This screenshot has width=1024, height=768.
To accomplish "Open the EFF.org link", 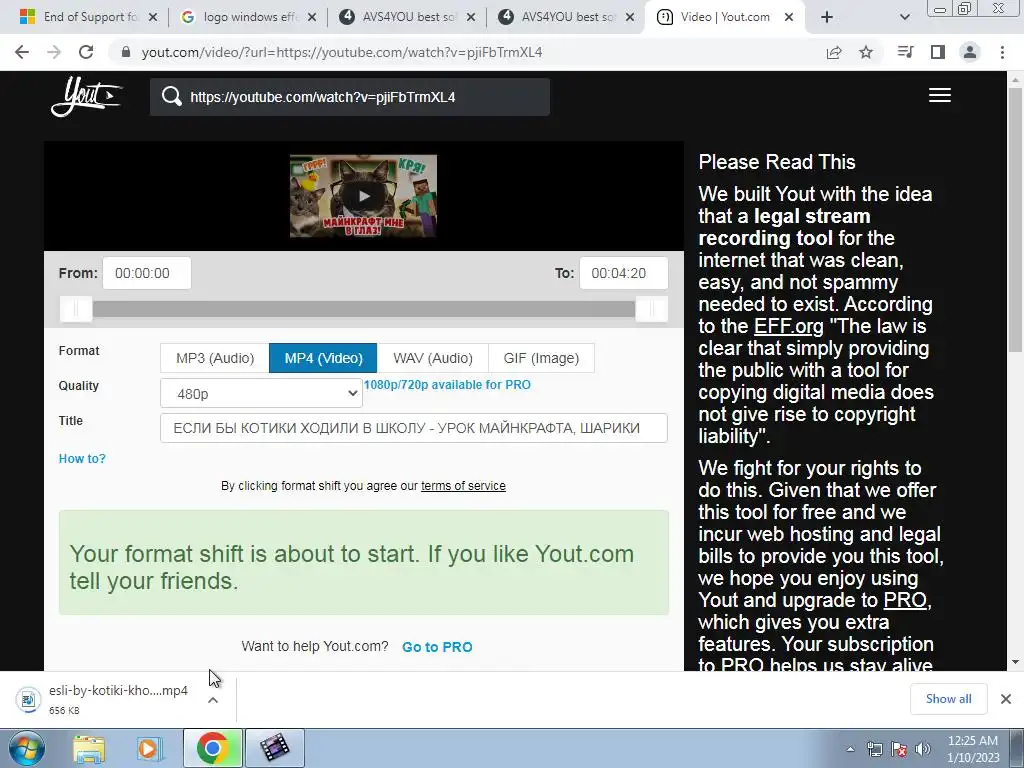I will tap(788, 326).
